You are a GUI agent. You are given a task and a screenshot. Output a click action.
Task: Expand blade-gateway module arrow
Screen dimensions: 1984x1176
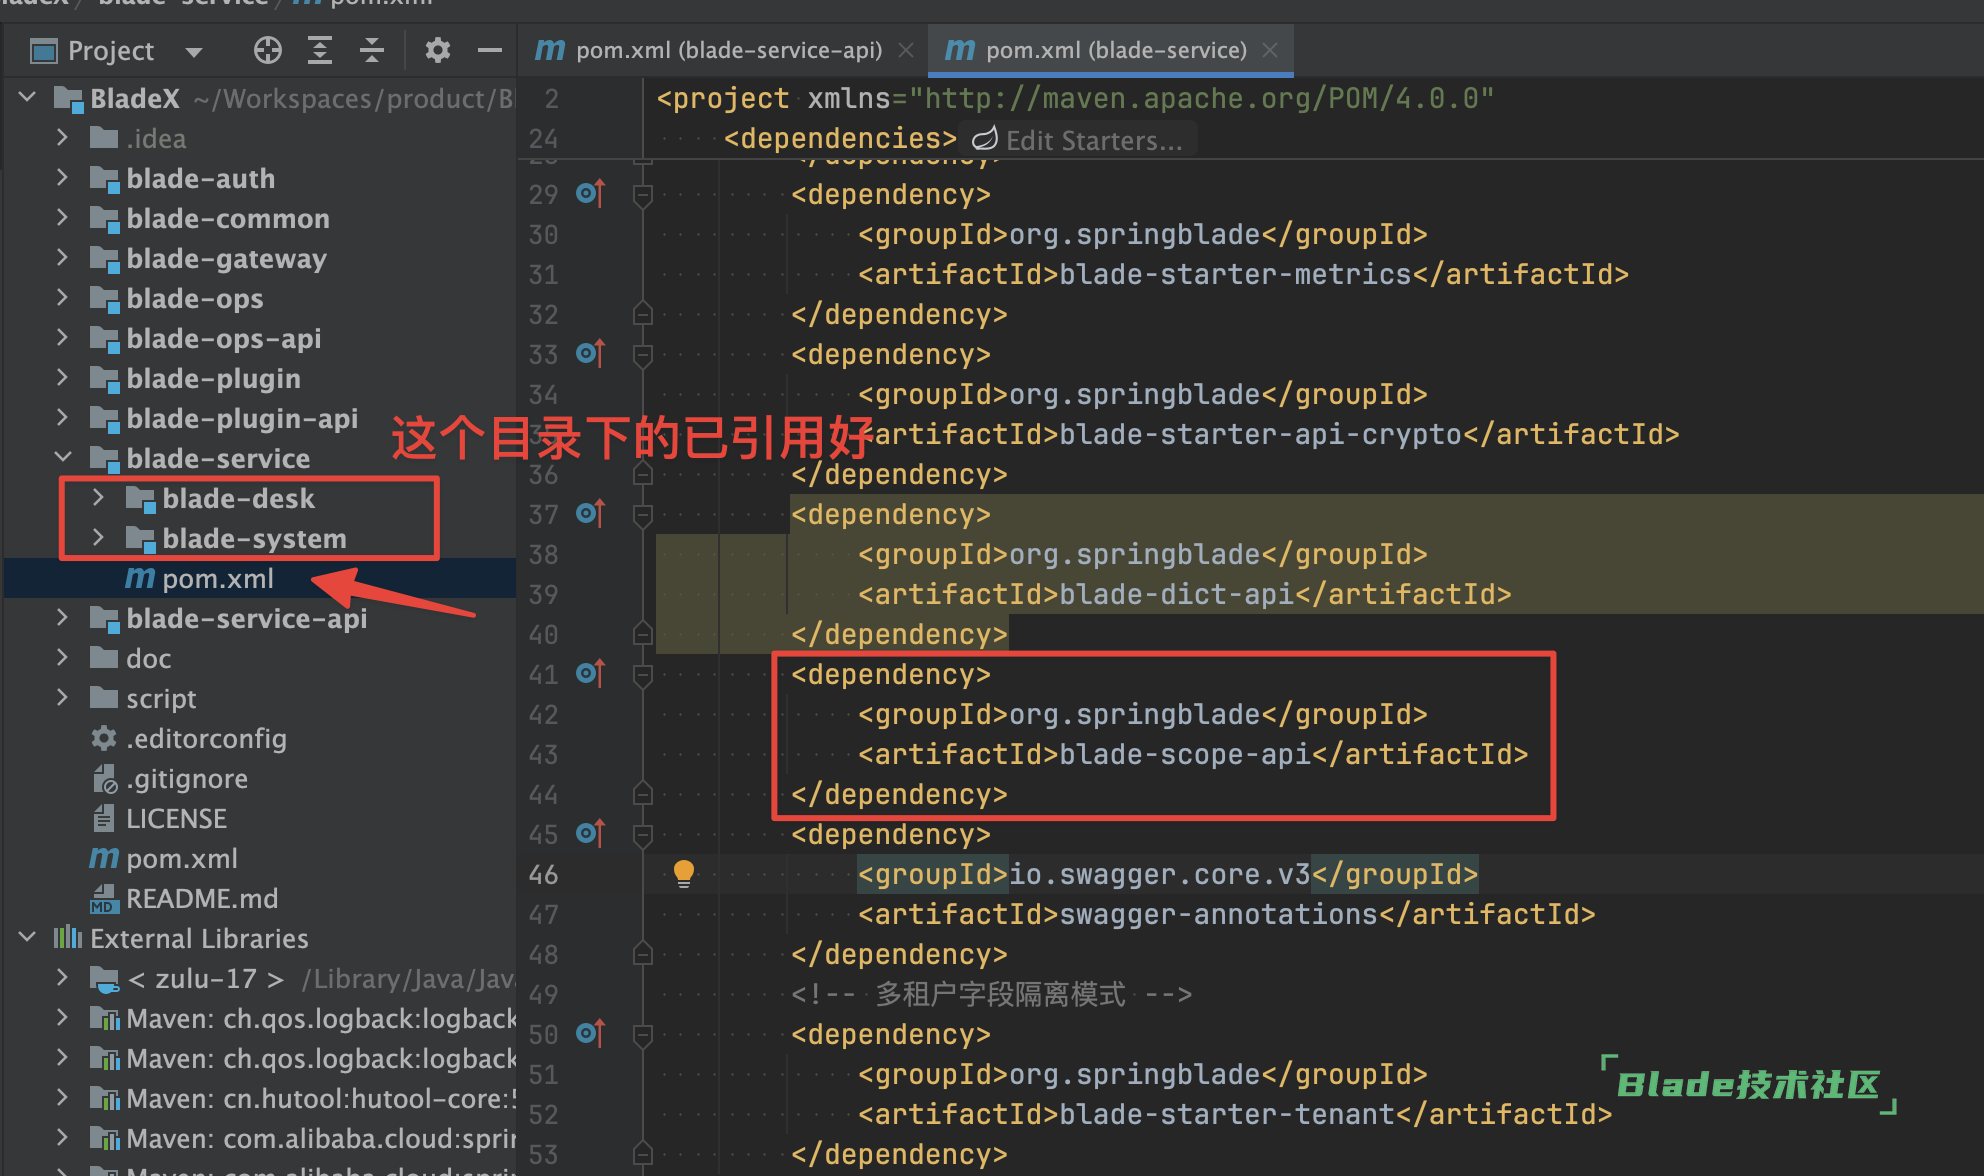pyautogui.click(x=62, y=258)
